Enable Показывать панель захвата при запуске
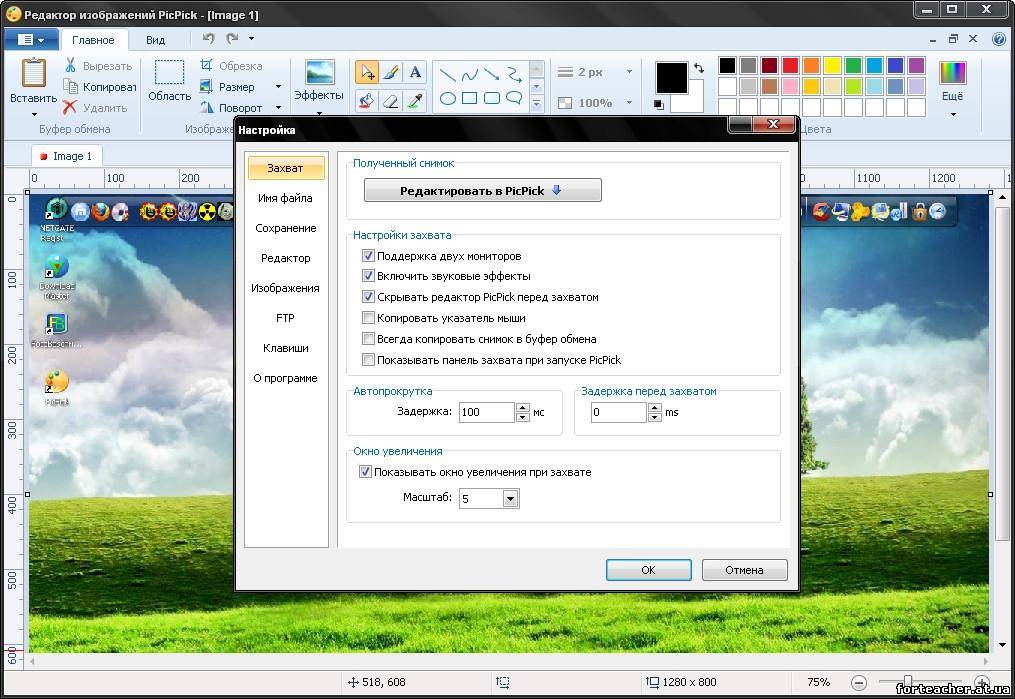Viewport: 1015px width, 699px height. click(x=368, y=360)
